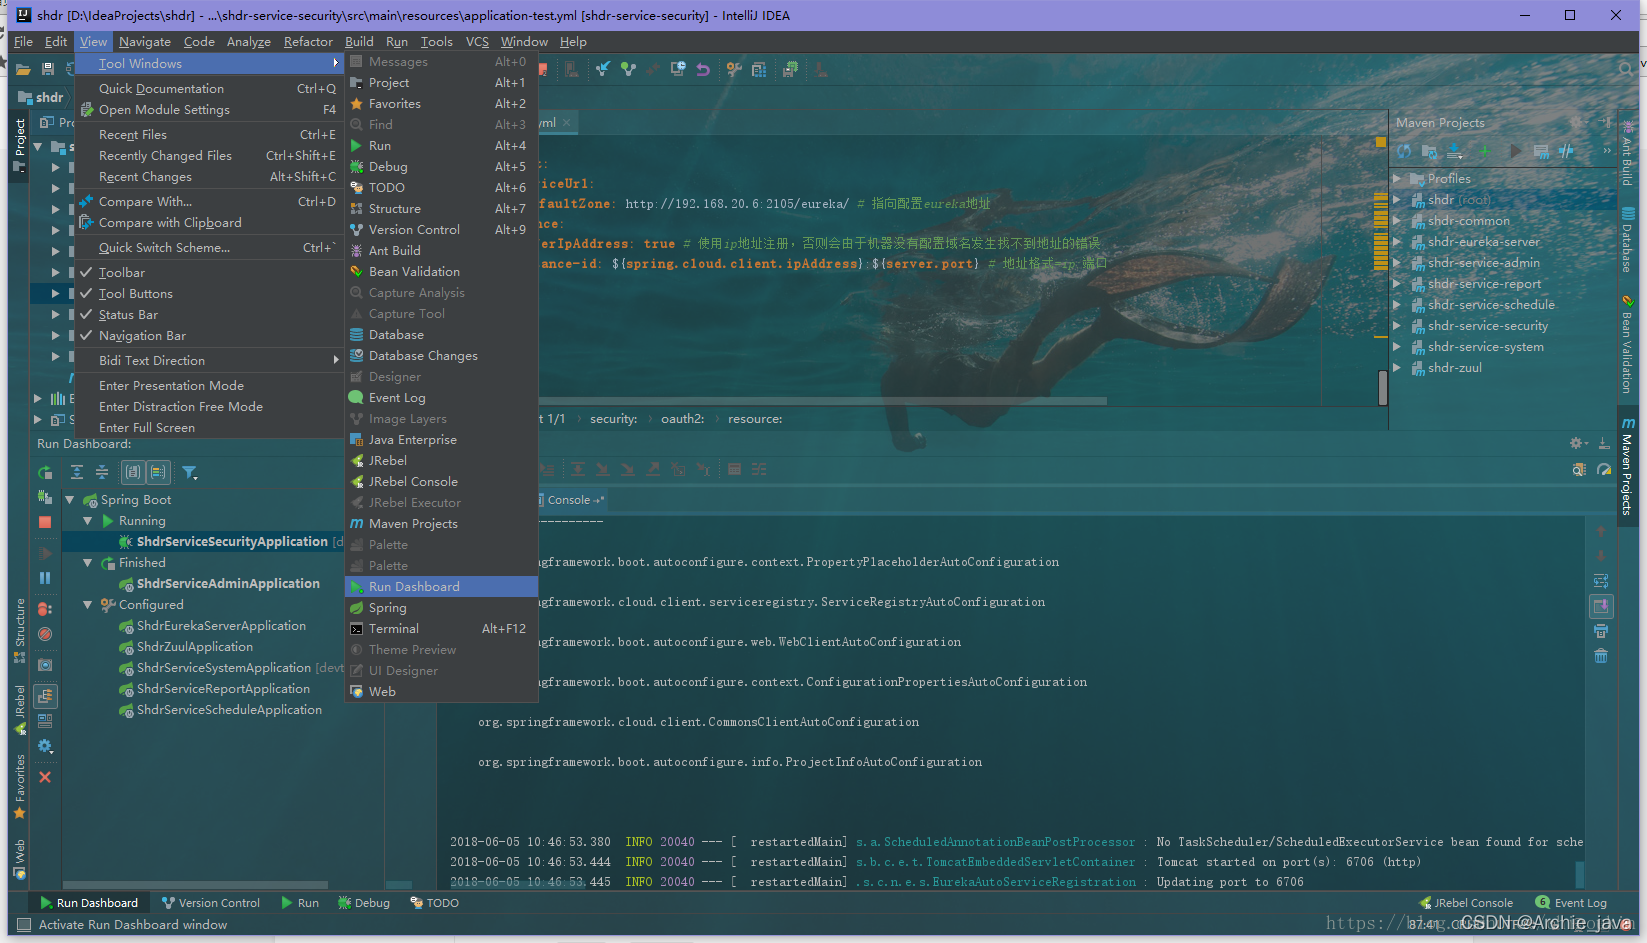Click horizontal scrollbar under Run Dashboard tree
Image resolution: width=1647 pixels, height=943 pixels.
click(x=195, y=885)
